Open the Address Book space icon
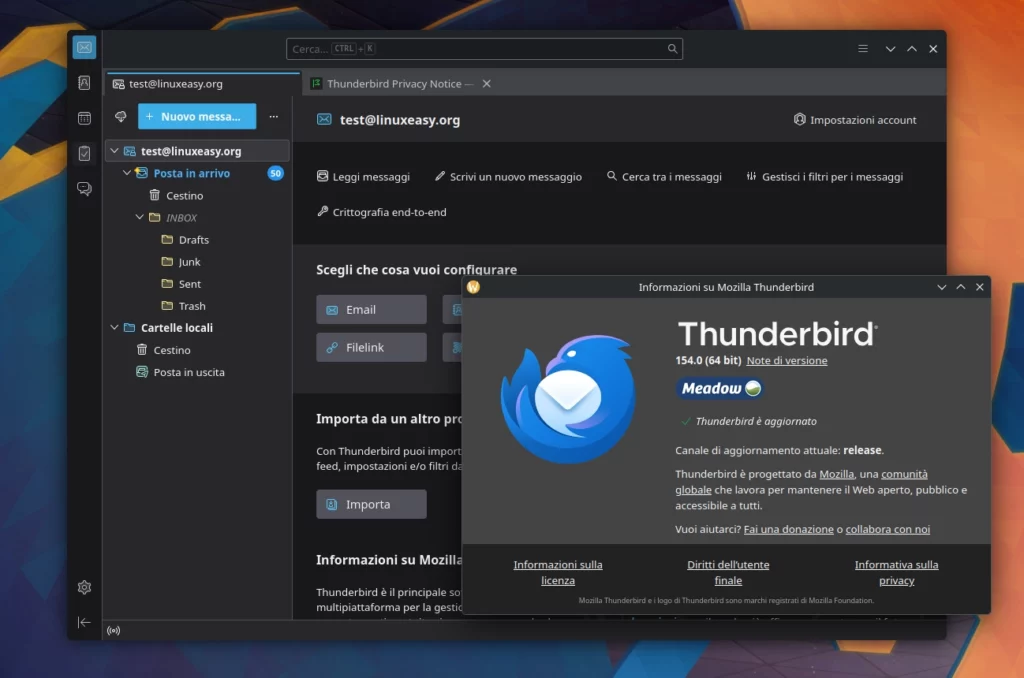 84,83
